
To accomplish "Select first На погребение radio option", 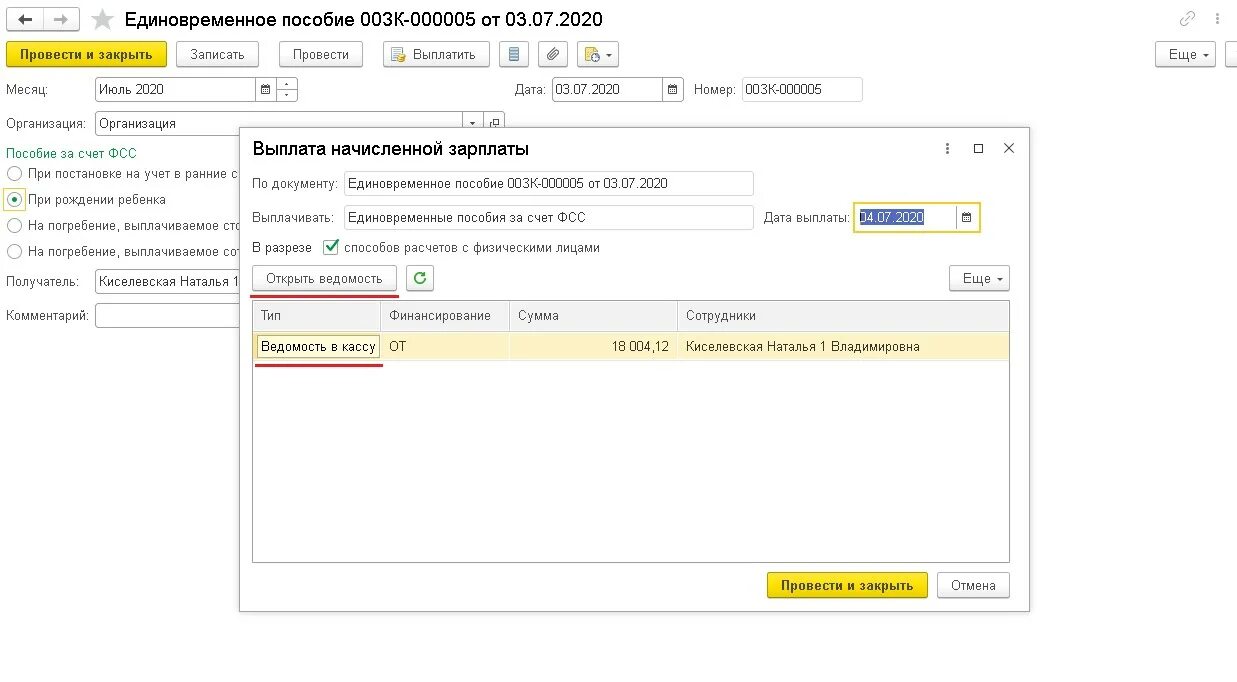I will (14, 225).
